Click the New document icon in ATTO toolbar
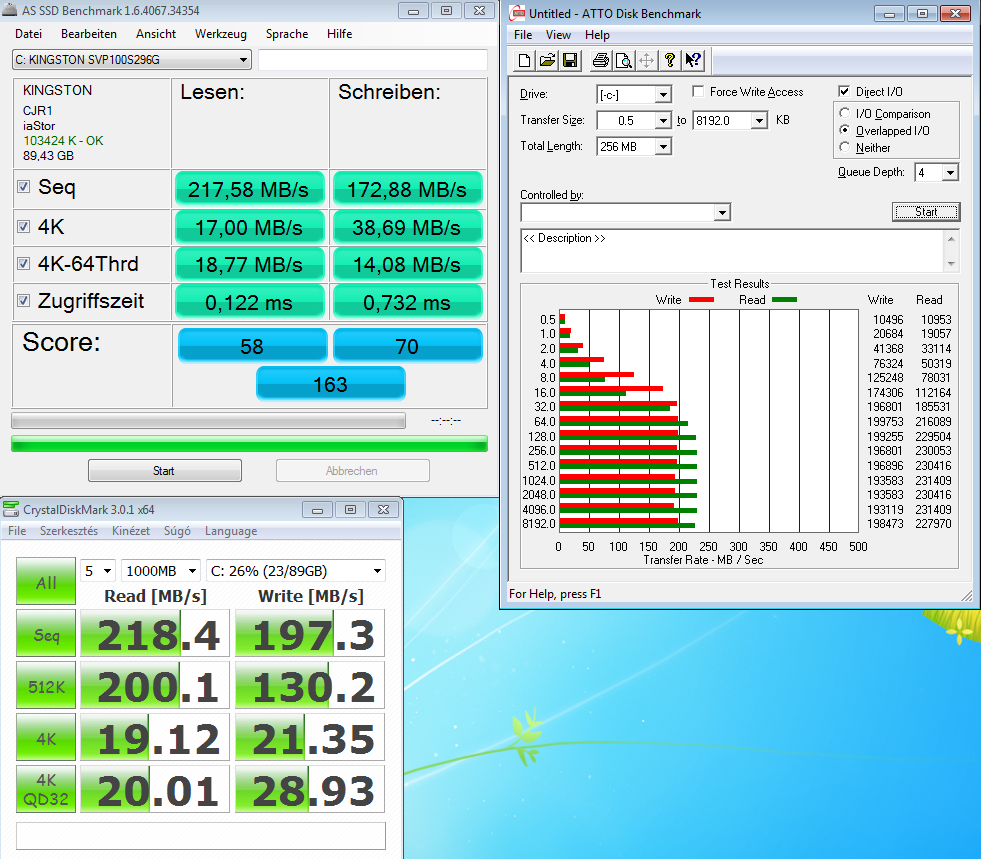This screenshot has width=981, height=859. click(524, 60)
